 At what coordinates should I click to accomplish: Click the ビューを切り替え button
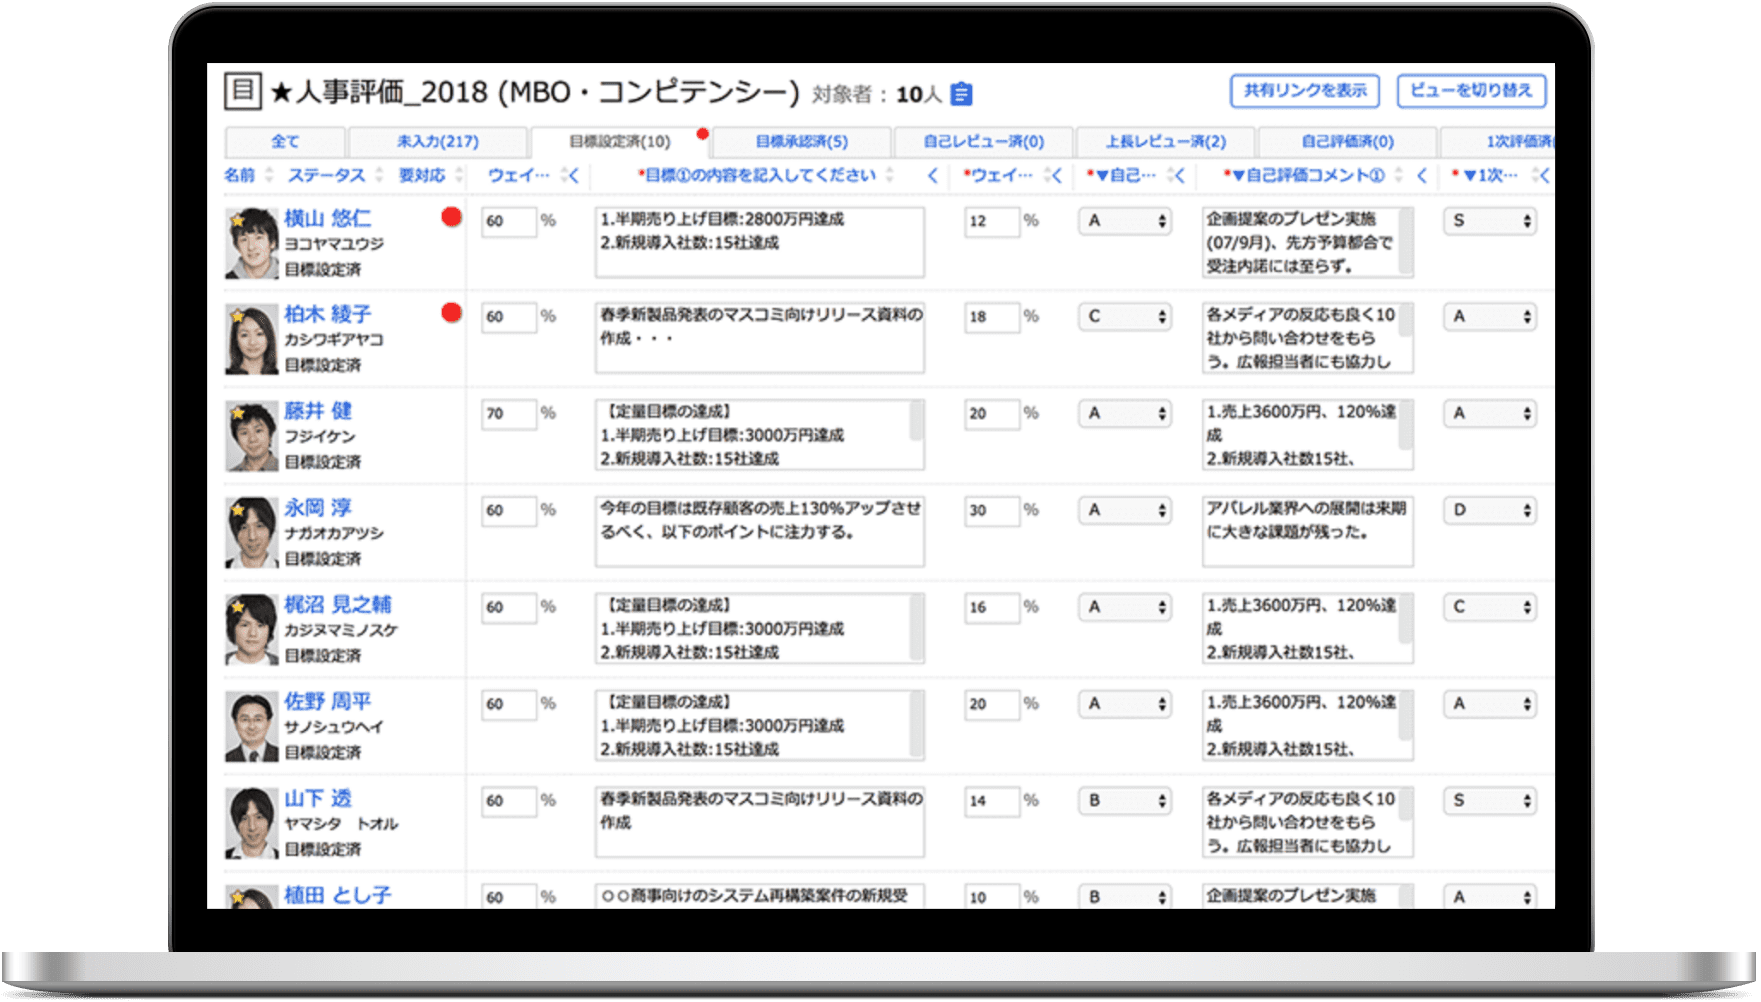pyautogui.click(x=1471, y=91)
